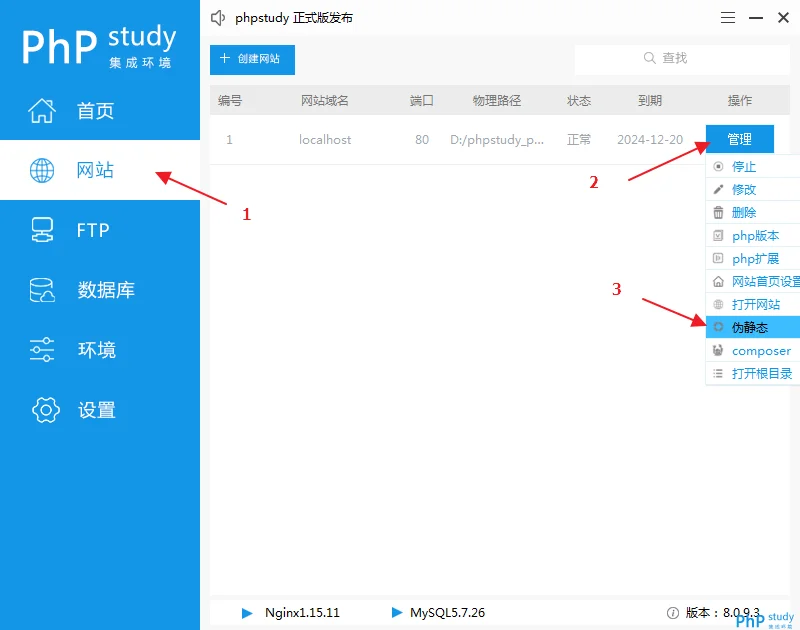The width and height of the screenshot is (800, 630).
Task: Click the house icon beside 网站首页设置
Action: tap(718, 281)
